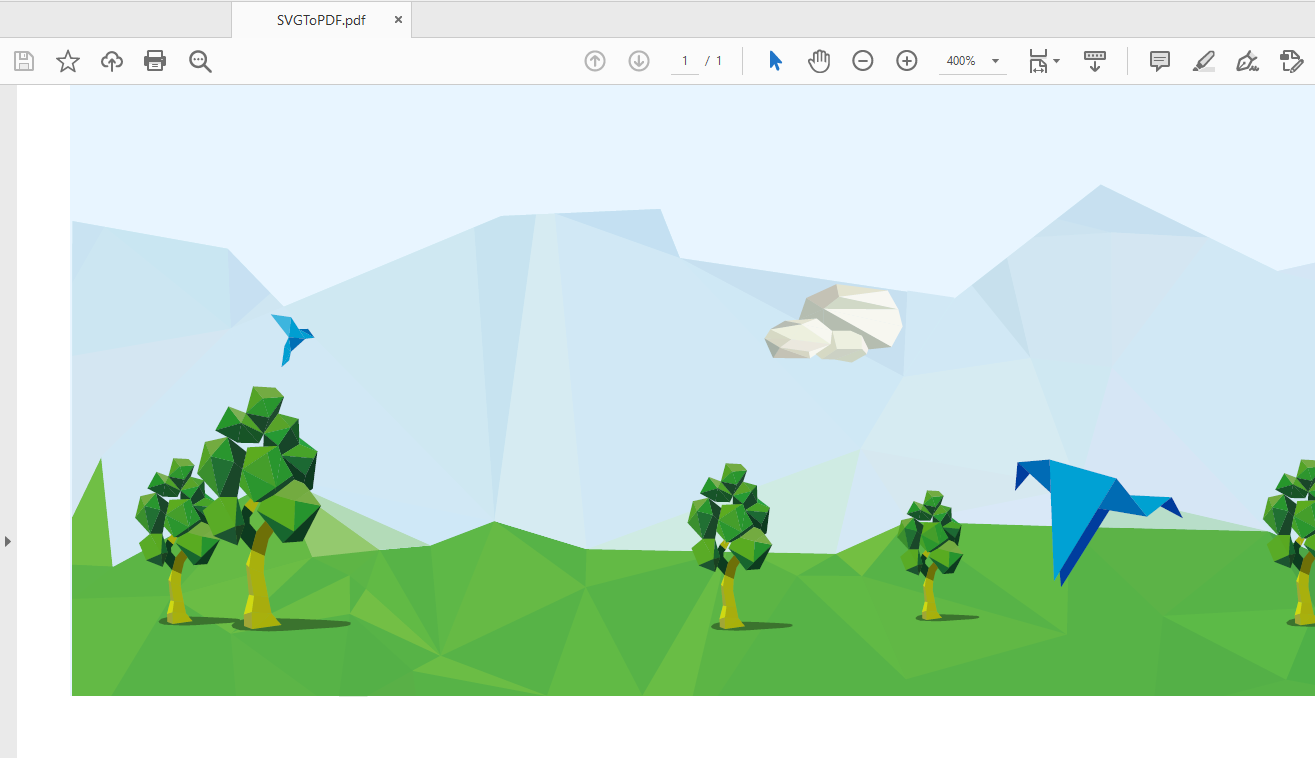Viewport: 1315px width, 758px height.
Task: Open the 400% zoom level dropdown
Action: click(x=973, y=61)
